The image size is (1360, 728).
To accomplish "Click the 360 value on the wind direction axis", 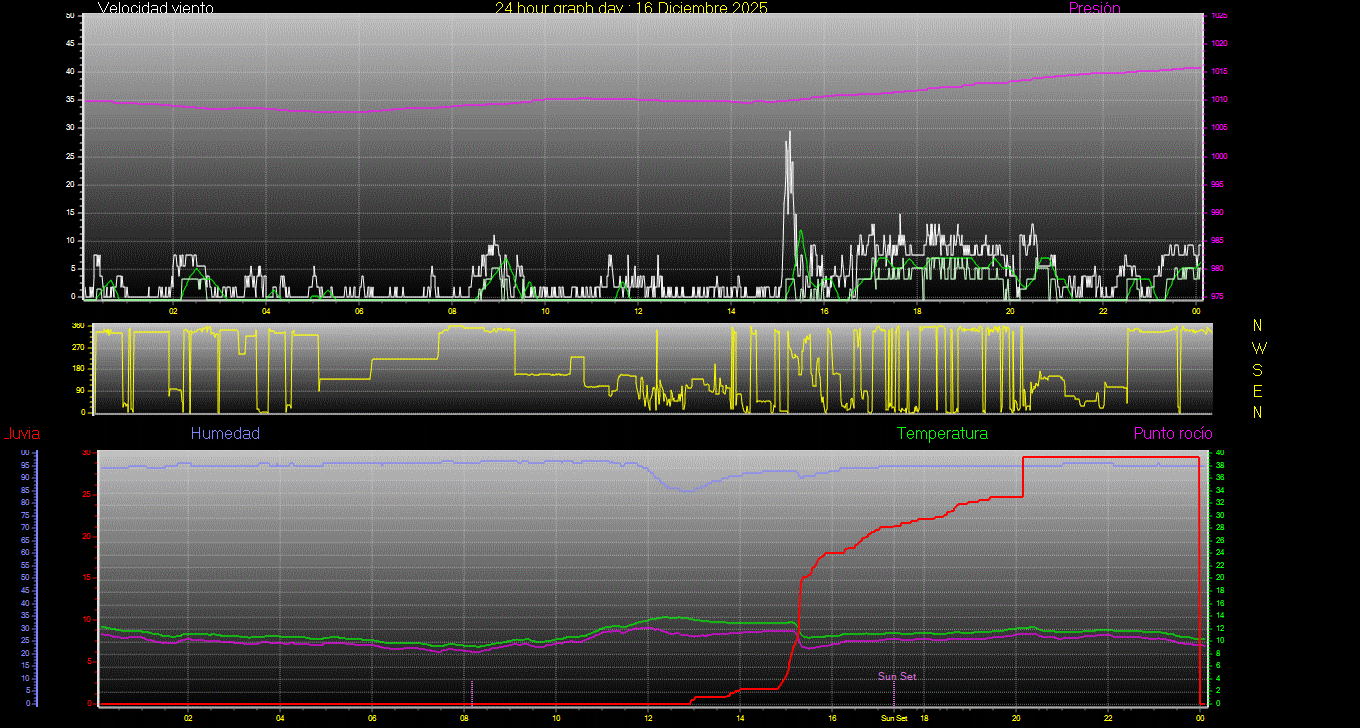I will 77,326.
